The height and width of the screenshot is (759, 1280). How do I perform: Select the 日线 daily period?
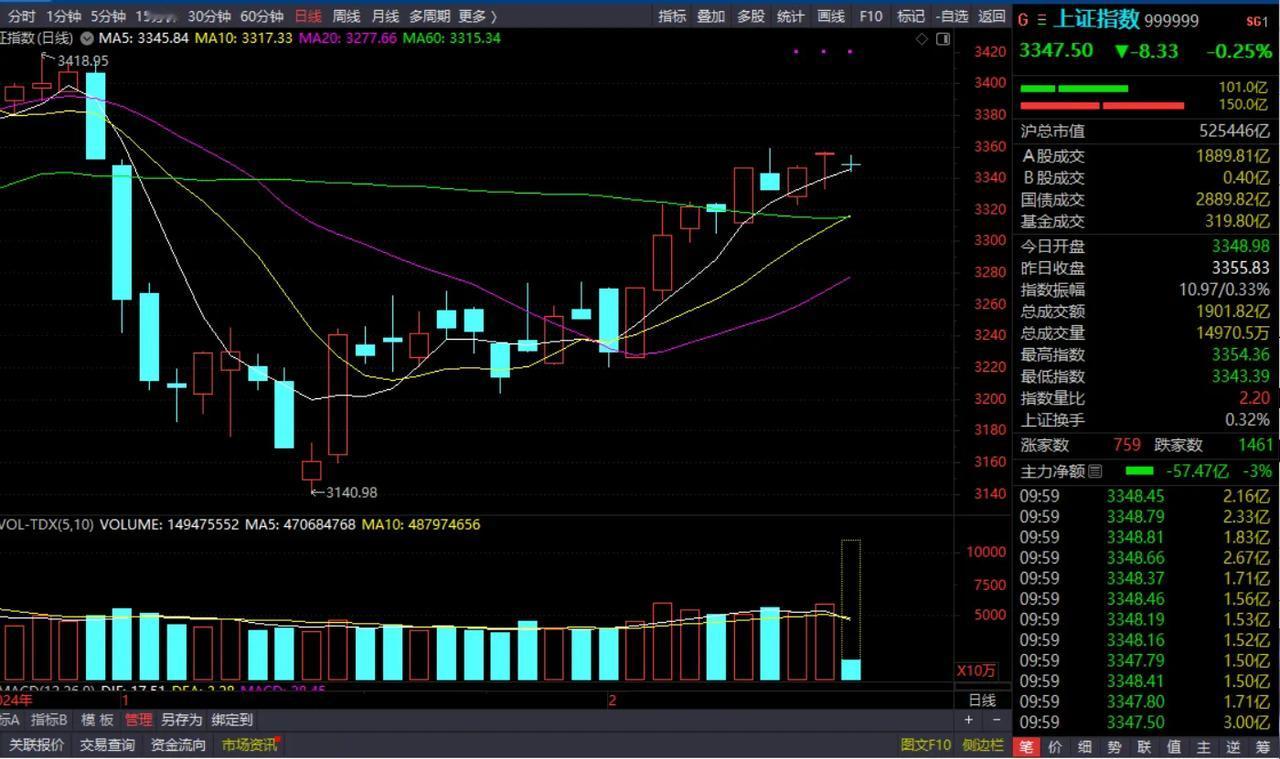tap(309, 16)
